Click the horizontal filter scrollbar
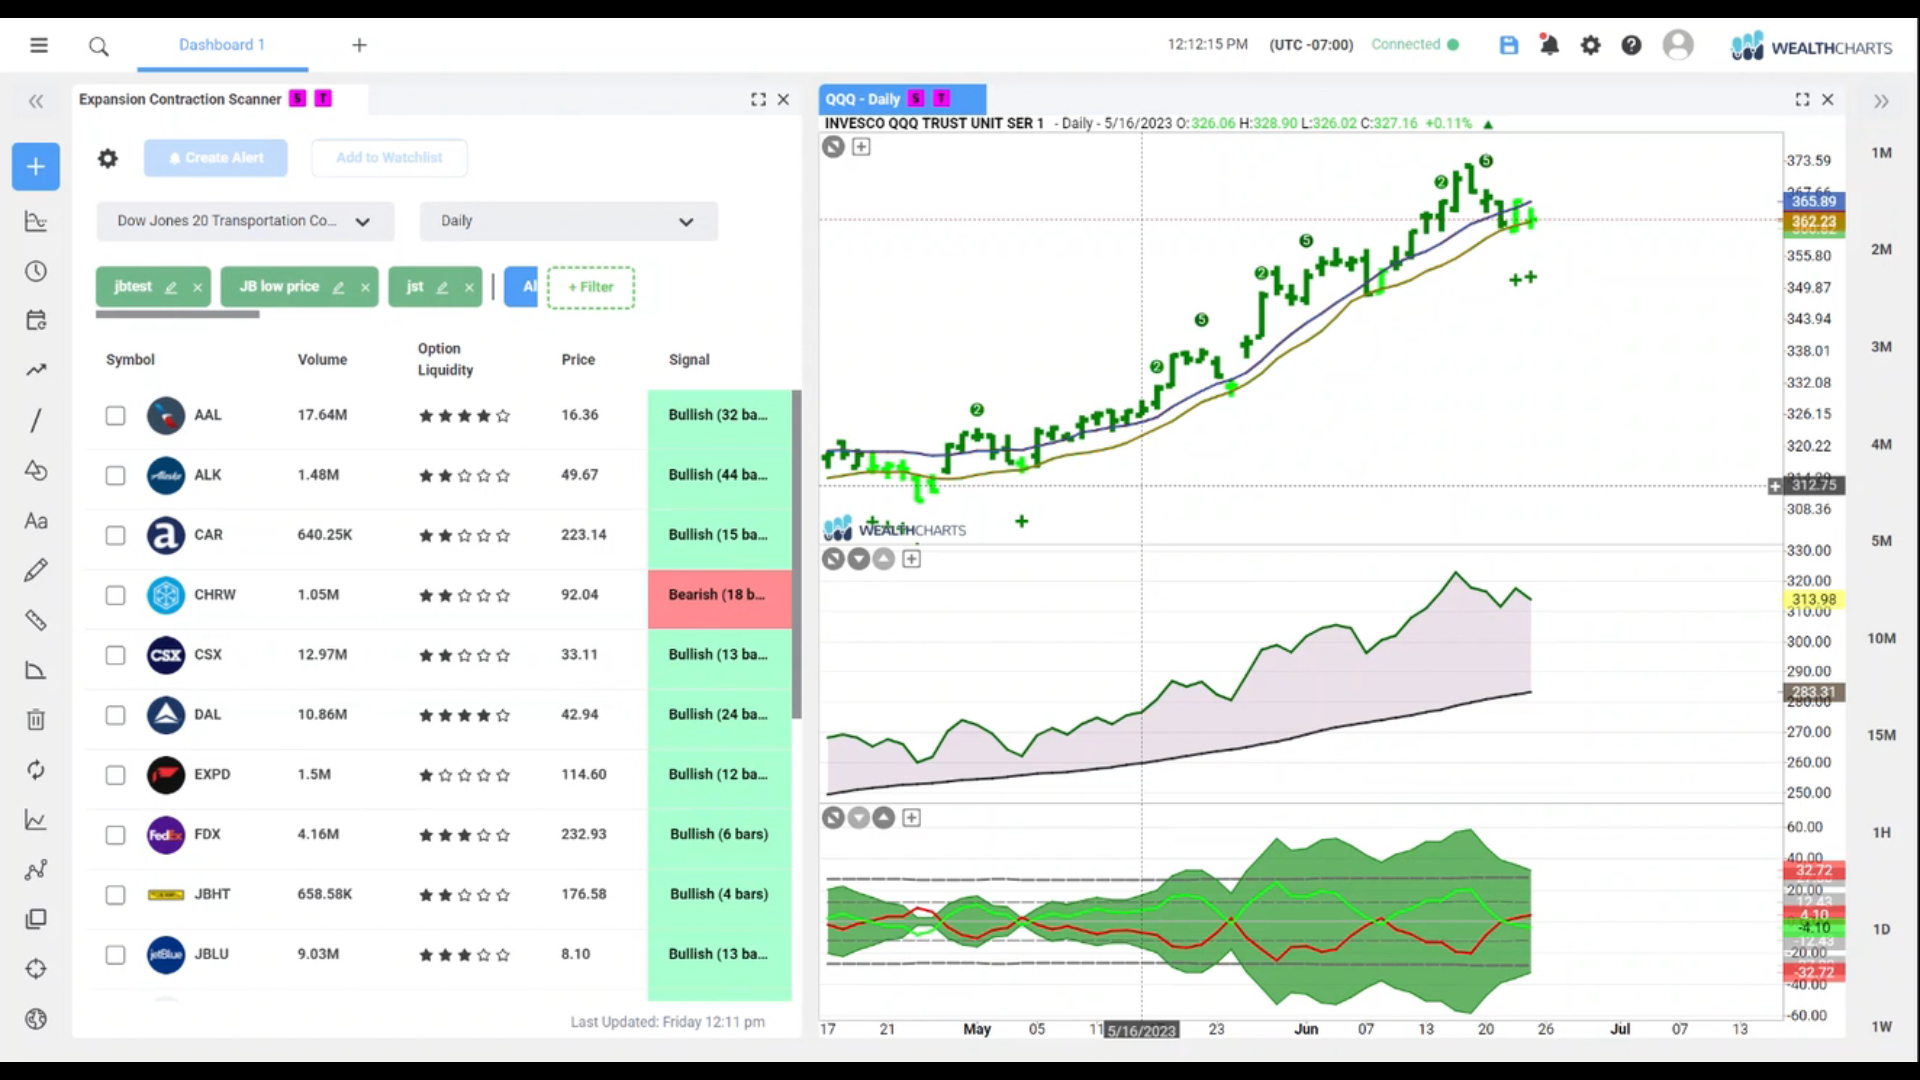The width and height of the screenshot is (1920, 1080). coord(178,314)
